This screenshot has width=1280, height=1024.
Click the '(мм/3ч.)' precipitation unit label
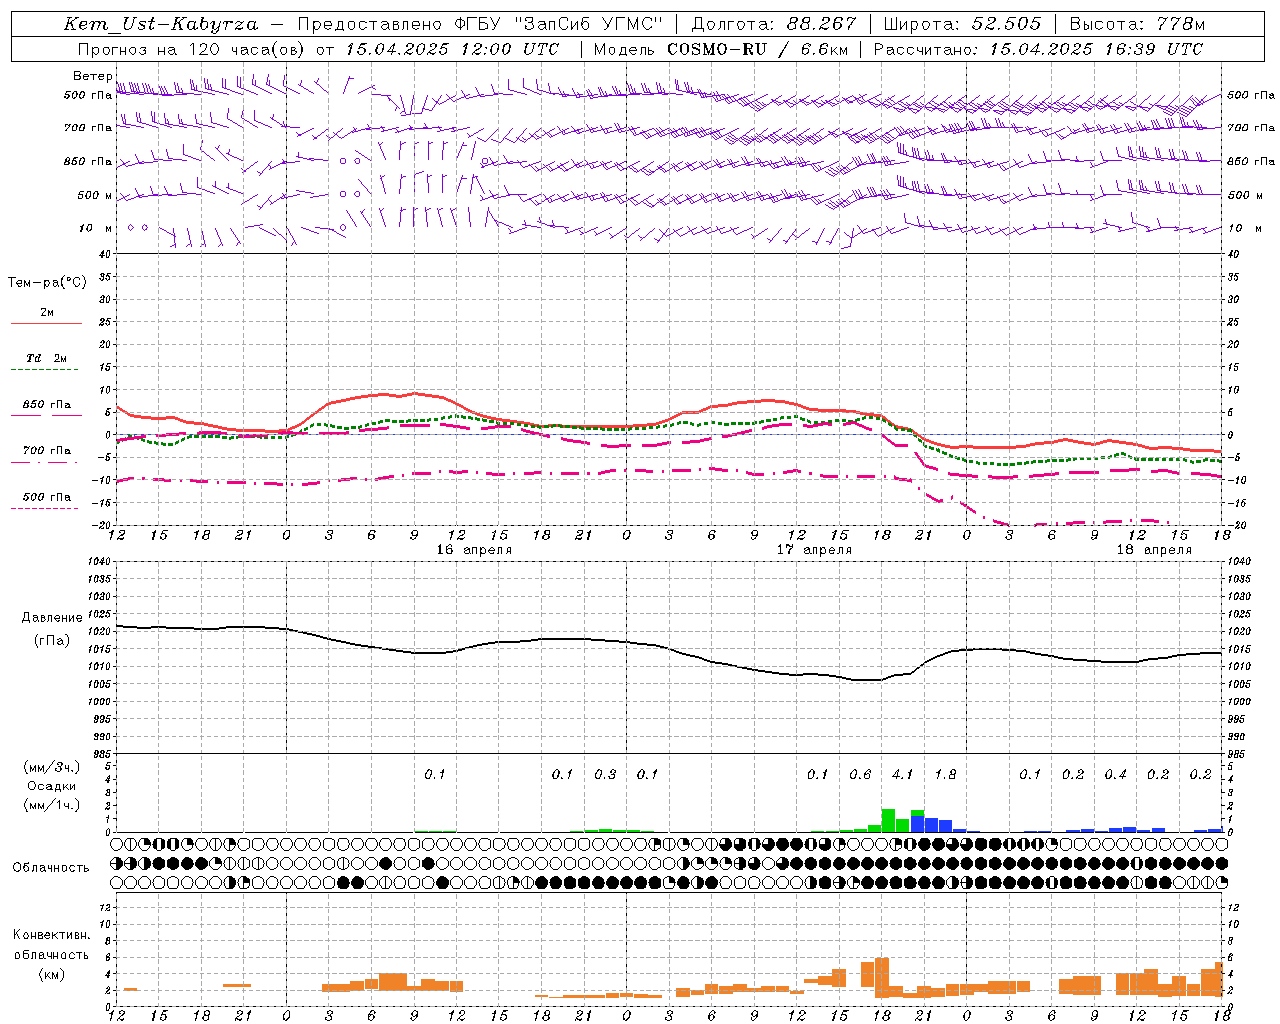pos(51,767)
